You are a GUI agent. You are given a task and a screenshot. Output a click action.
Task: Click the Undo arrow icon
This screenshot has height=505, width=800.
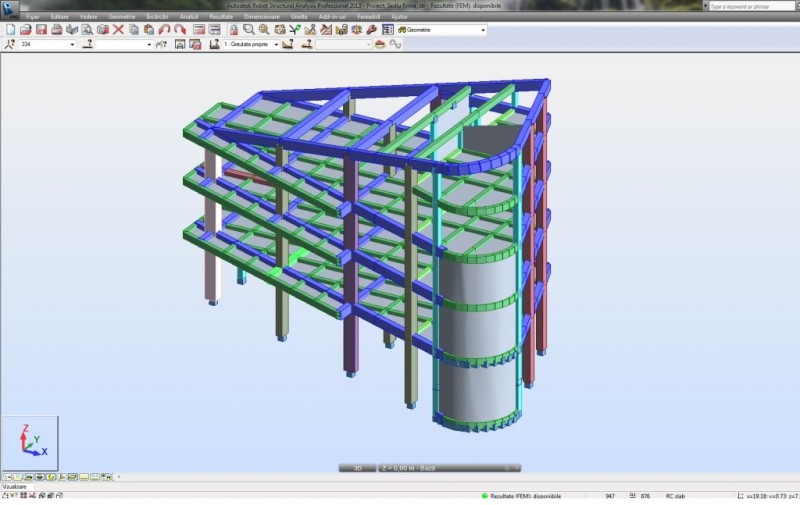click(x=165, y=30)
